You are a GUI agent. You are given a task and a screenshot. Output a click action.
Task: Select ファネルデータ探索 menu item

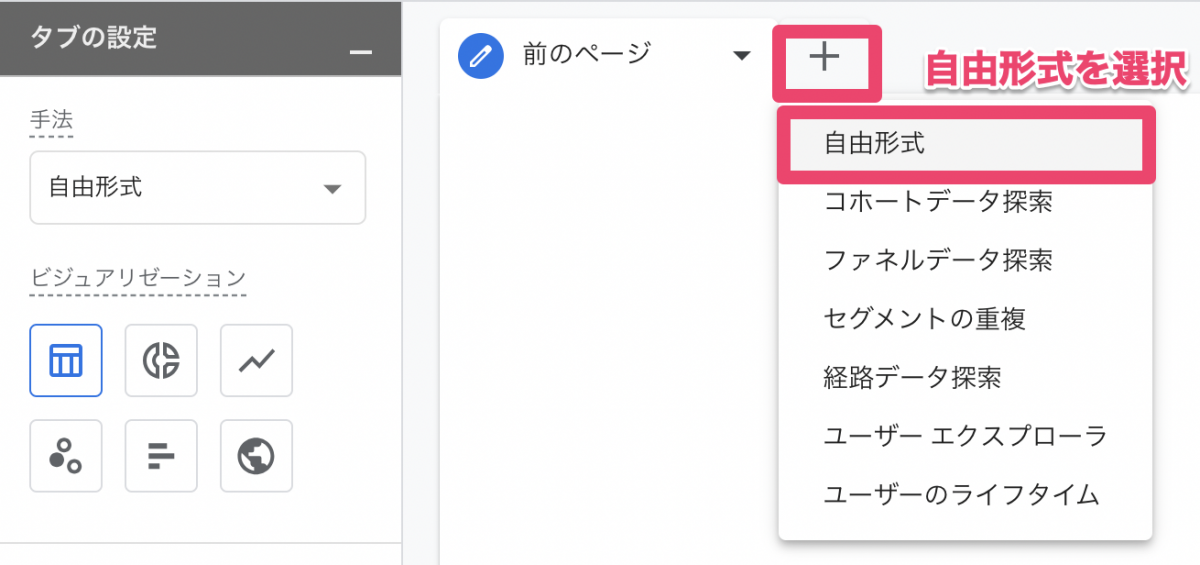(x=937, y=261)
